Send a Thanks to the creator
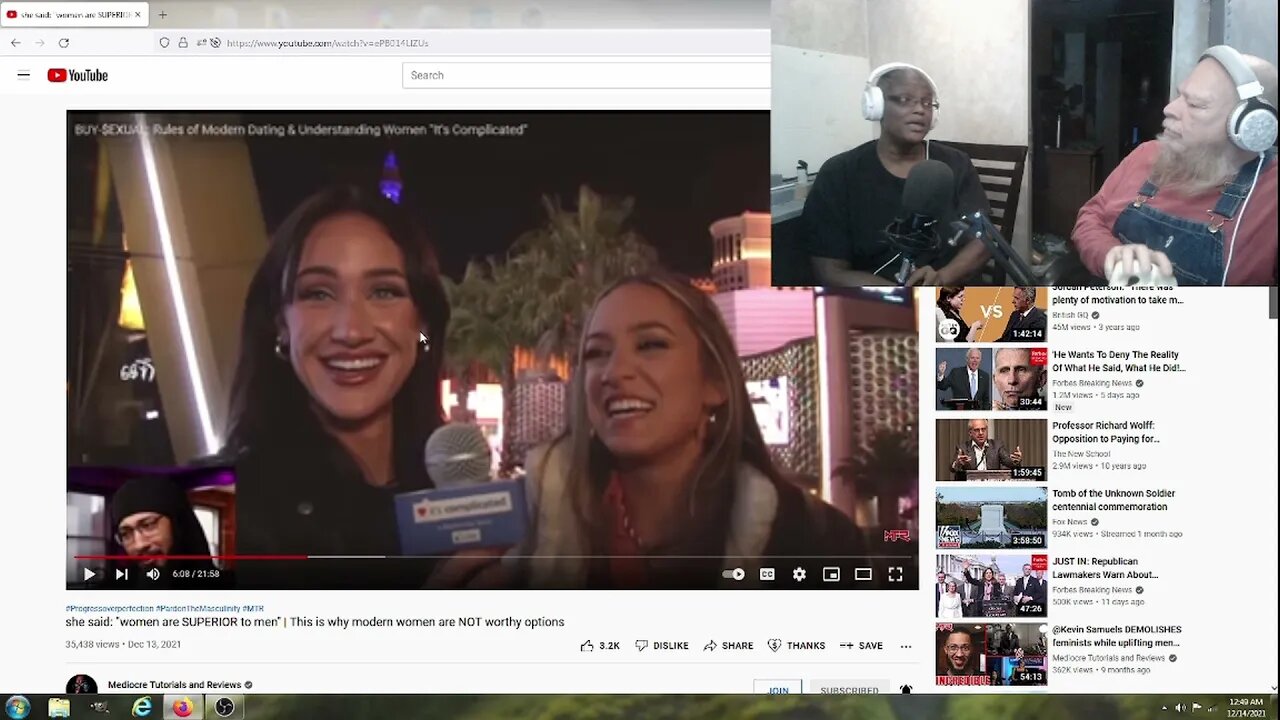The height and width of the screenshot is (720, 1280). click(796, 646)
